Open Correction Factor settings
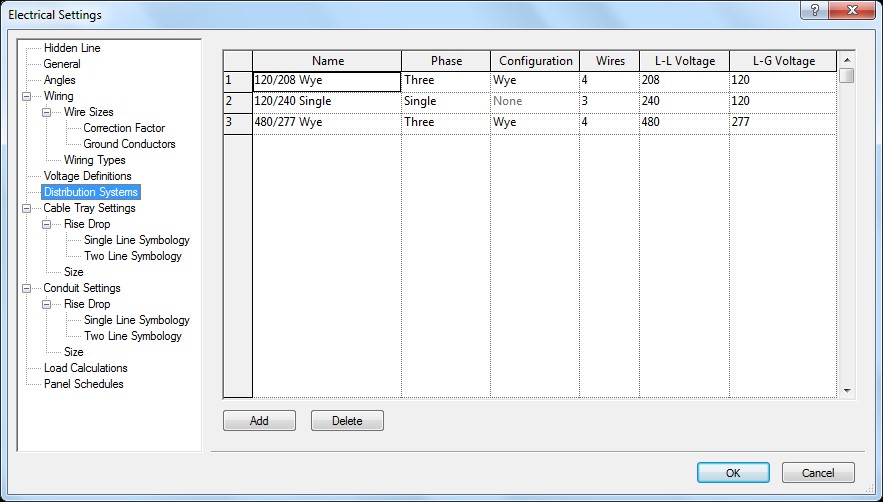 (124, 128)
